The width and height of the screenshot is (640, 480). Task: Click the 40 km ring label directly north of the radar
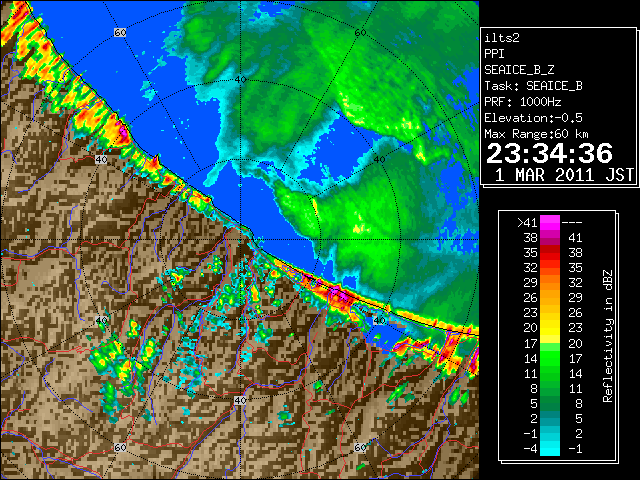[x=240, y=80]
